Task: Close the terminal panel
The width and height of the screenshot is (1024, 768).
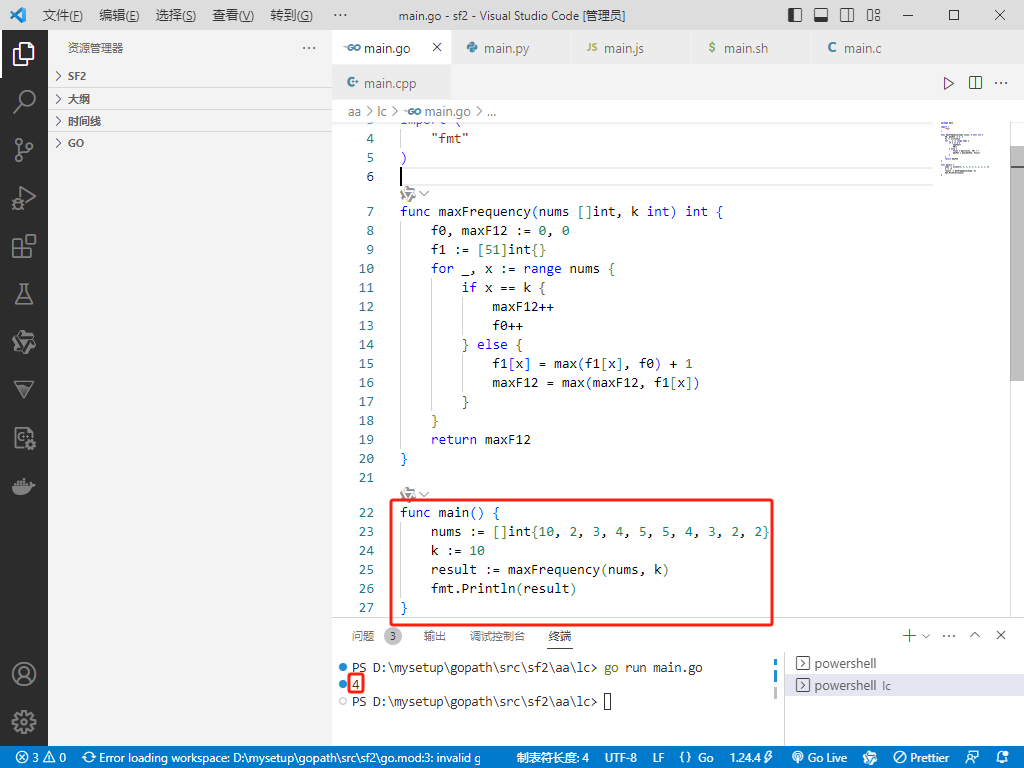Action: tap(1000, 635)
